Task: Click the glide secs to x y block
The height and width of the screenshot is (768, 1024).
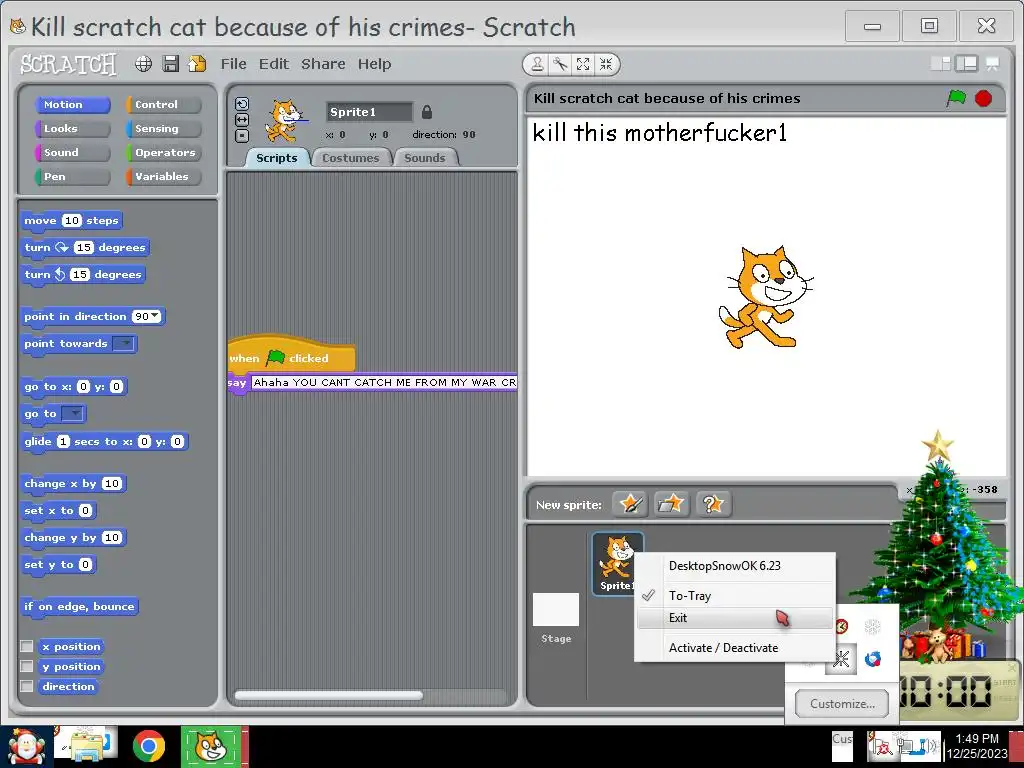Action: tap(104, 441)
